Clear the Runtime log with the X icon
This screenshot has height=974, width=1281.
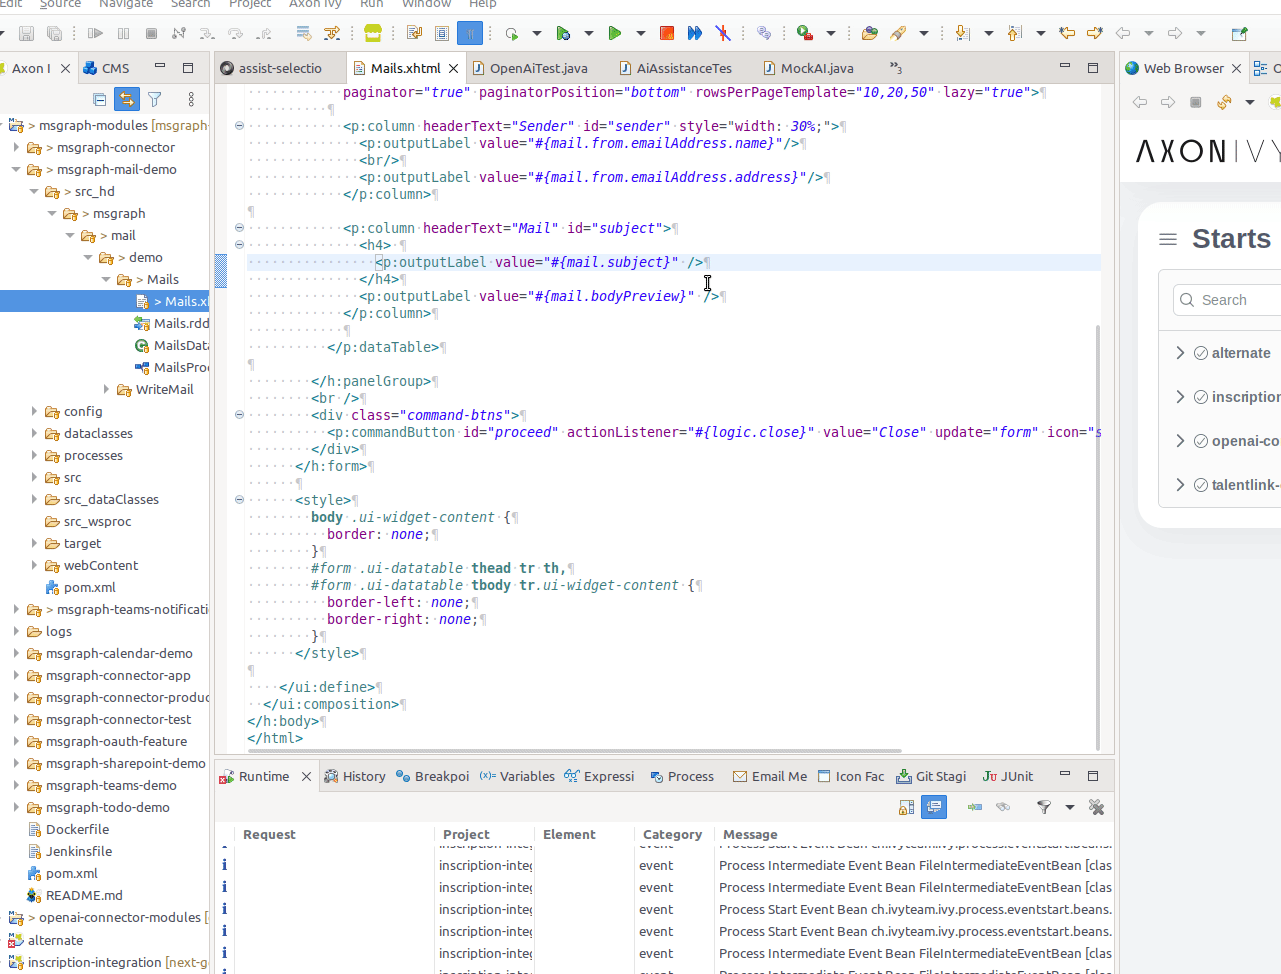pyautogui.click(x=1096, y=807)
